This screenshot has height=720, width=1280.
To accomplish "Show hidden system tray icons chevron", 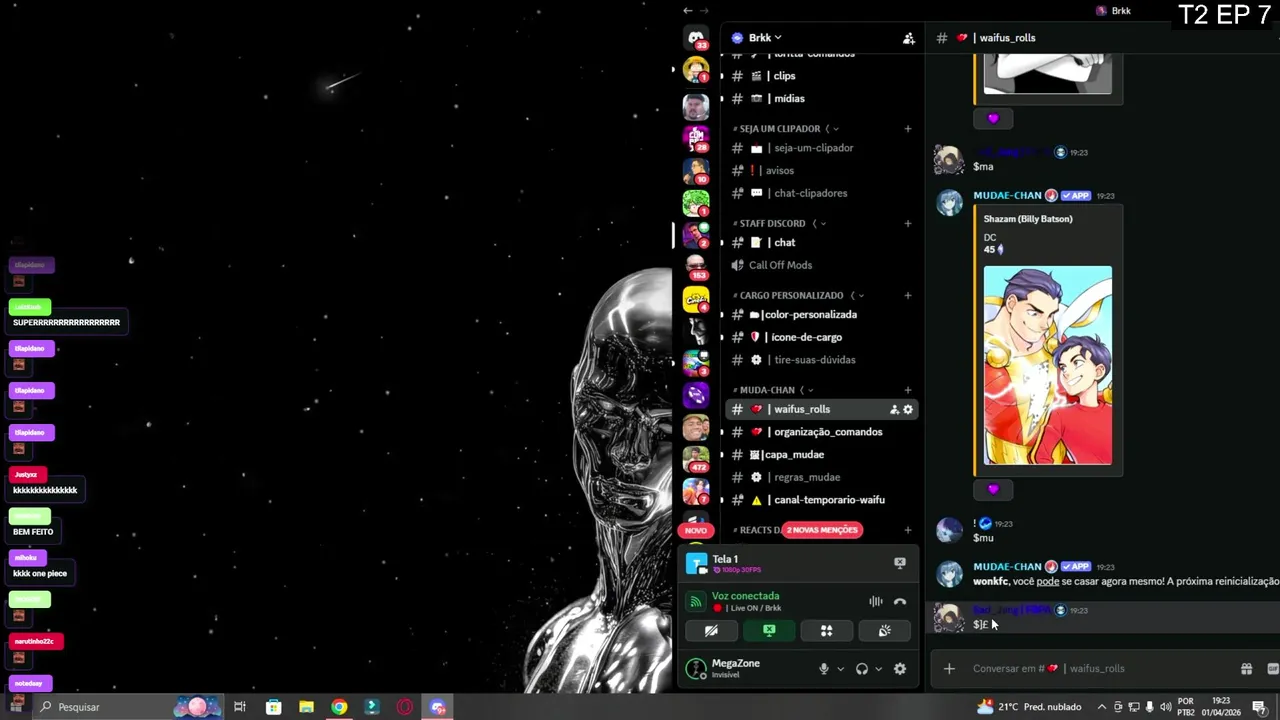I will point(1102,707).
